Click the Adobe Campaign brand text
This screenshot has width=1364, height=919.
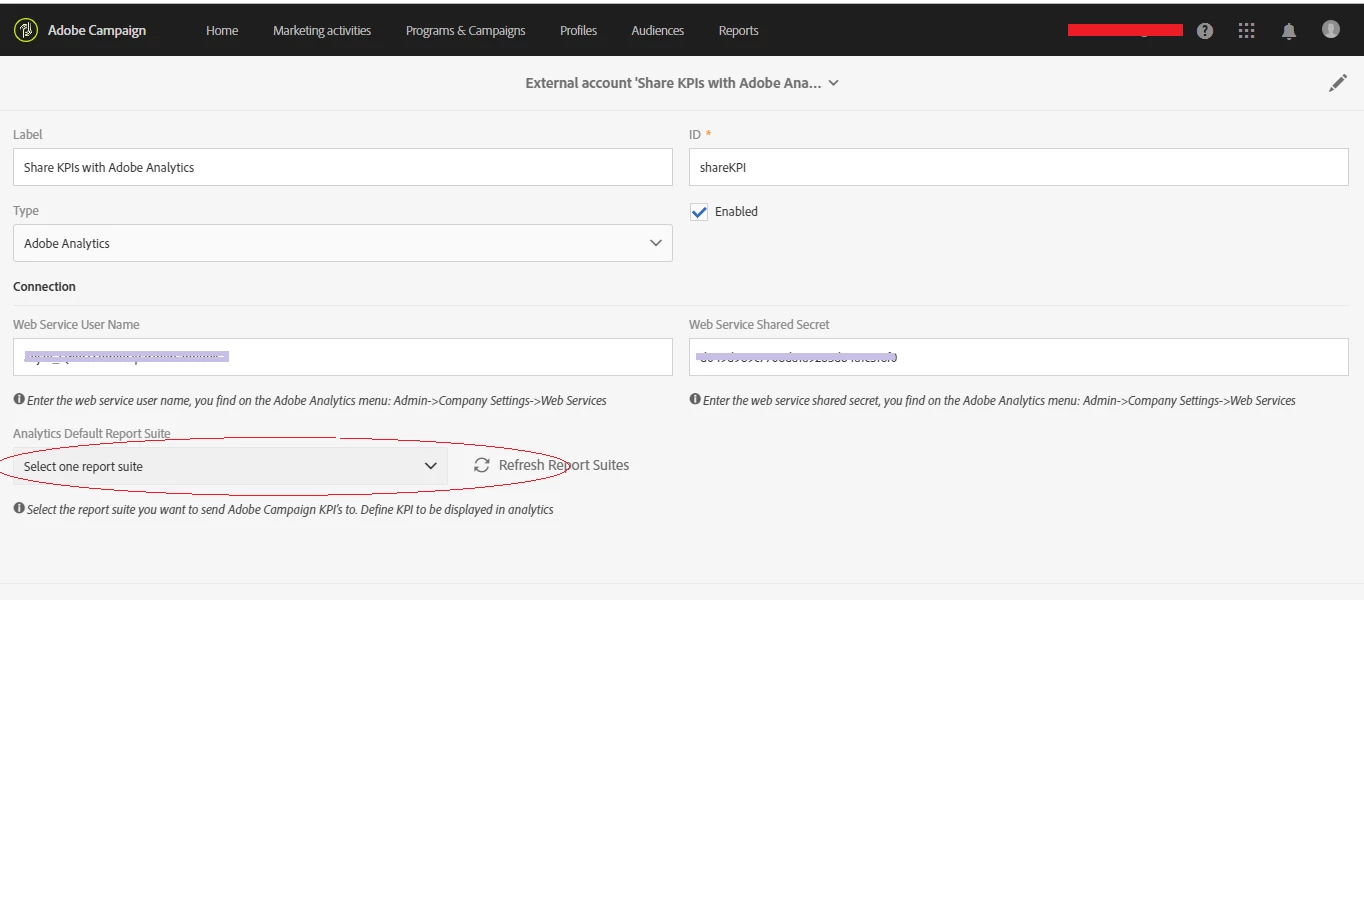(97, 30)
